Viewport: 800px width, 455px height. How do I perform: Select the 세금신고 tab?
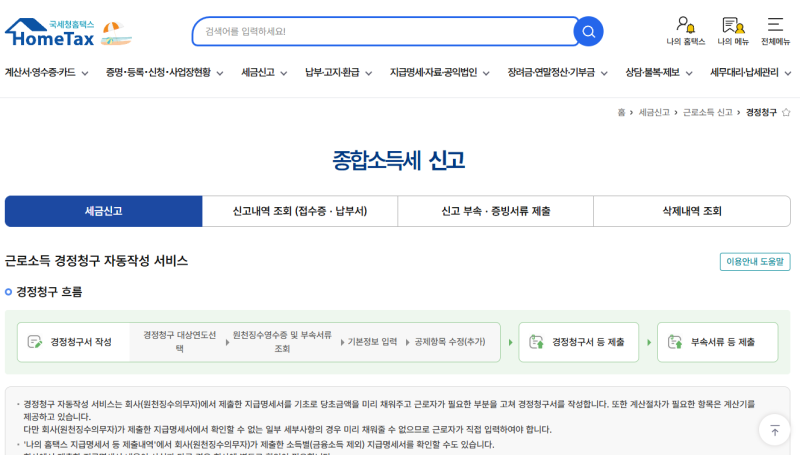(104, 211)
